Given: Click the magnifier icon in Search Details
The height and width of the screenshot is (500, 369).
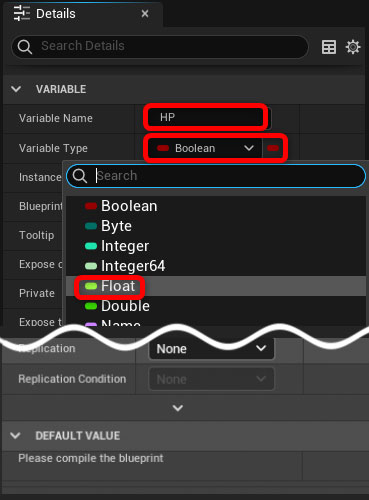Looking at the screenshot, I should coord(25,47).
